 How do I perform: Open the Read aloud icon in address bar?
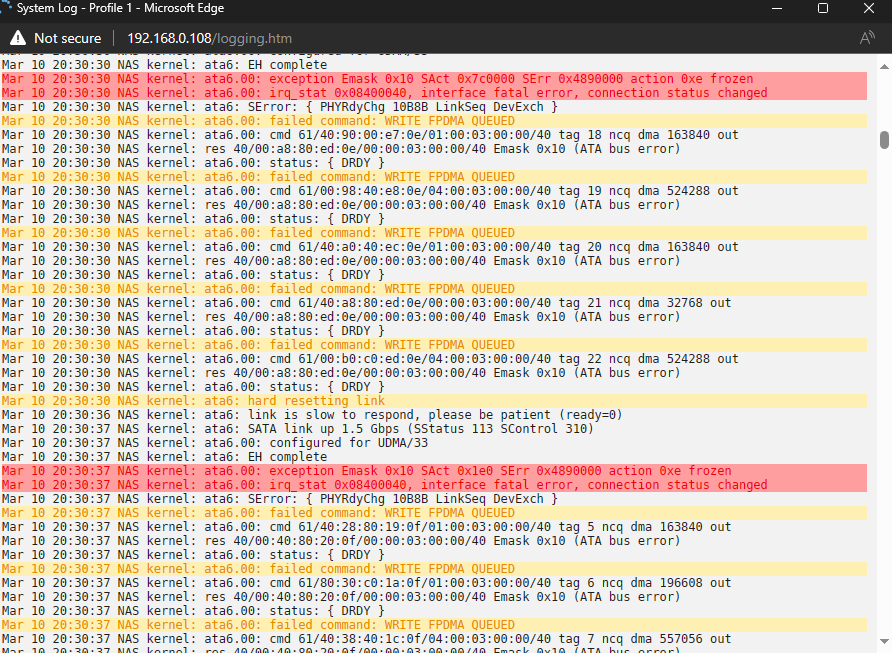867,38
